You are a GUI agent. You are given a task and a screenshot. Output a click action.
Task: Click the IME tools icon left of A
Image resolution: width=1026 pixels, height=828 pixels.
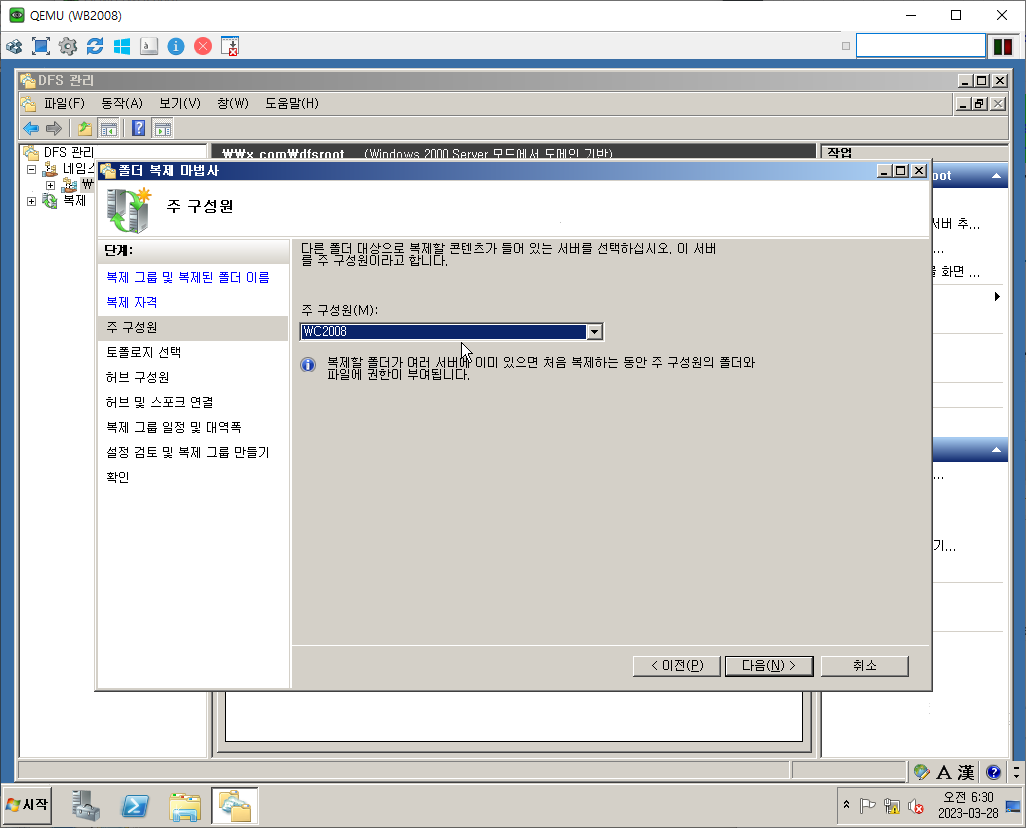(921, 772)
